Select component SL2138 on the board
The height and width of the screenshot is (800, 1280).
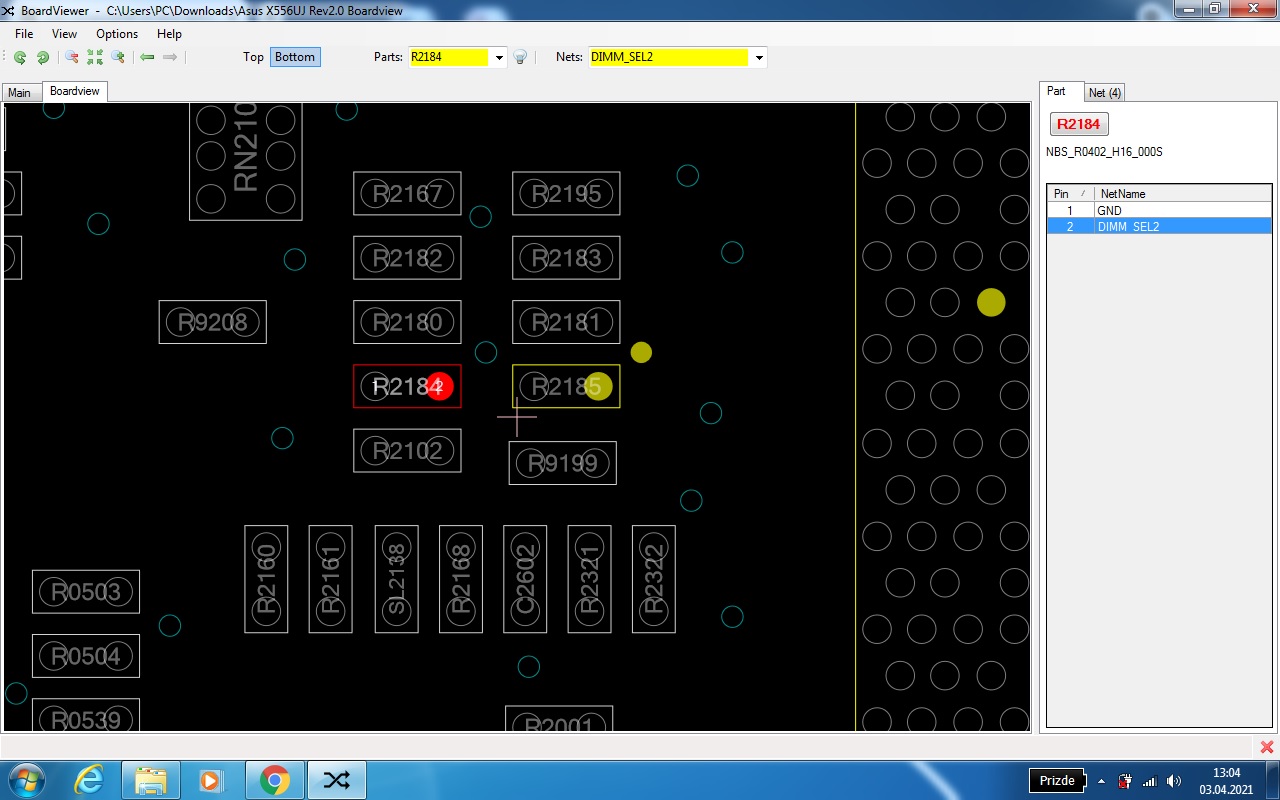396,579
